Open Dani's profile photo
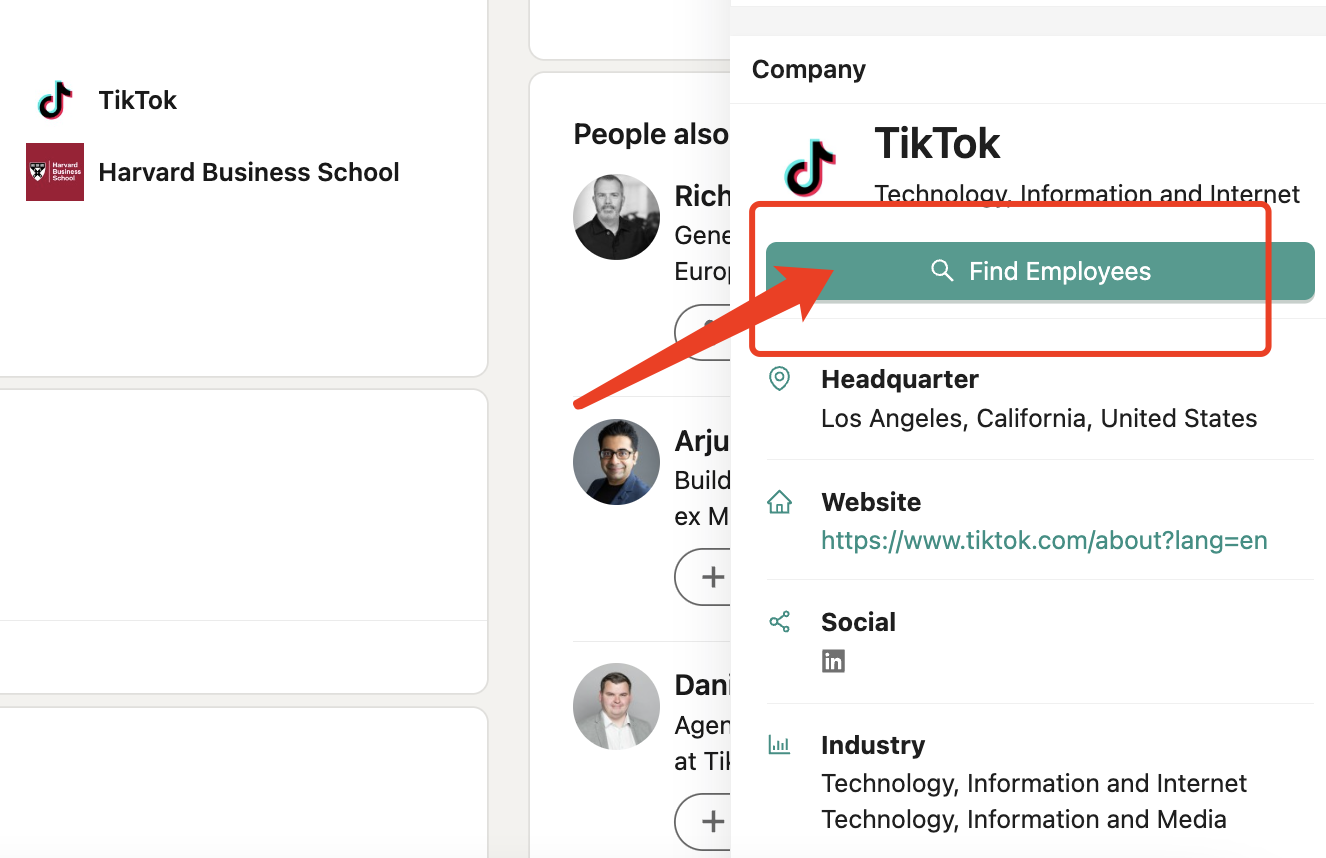The width and height of the screenshot is (1326, 858). 616,707
